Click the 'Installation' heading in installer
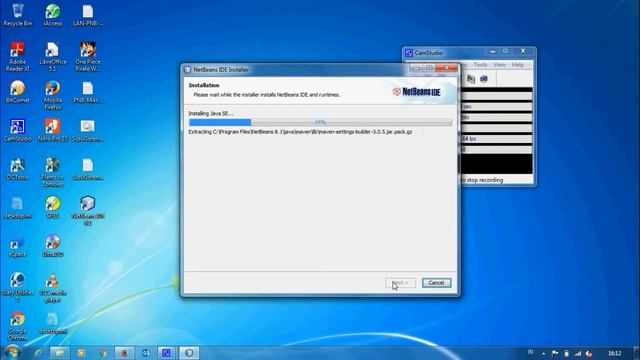 (x=204, y=85)
